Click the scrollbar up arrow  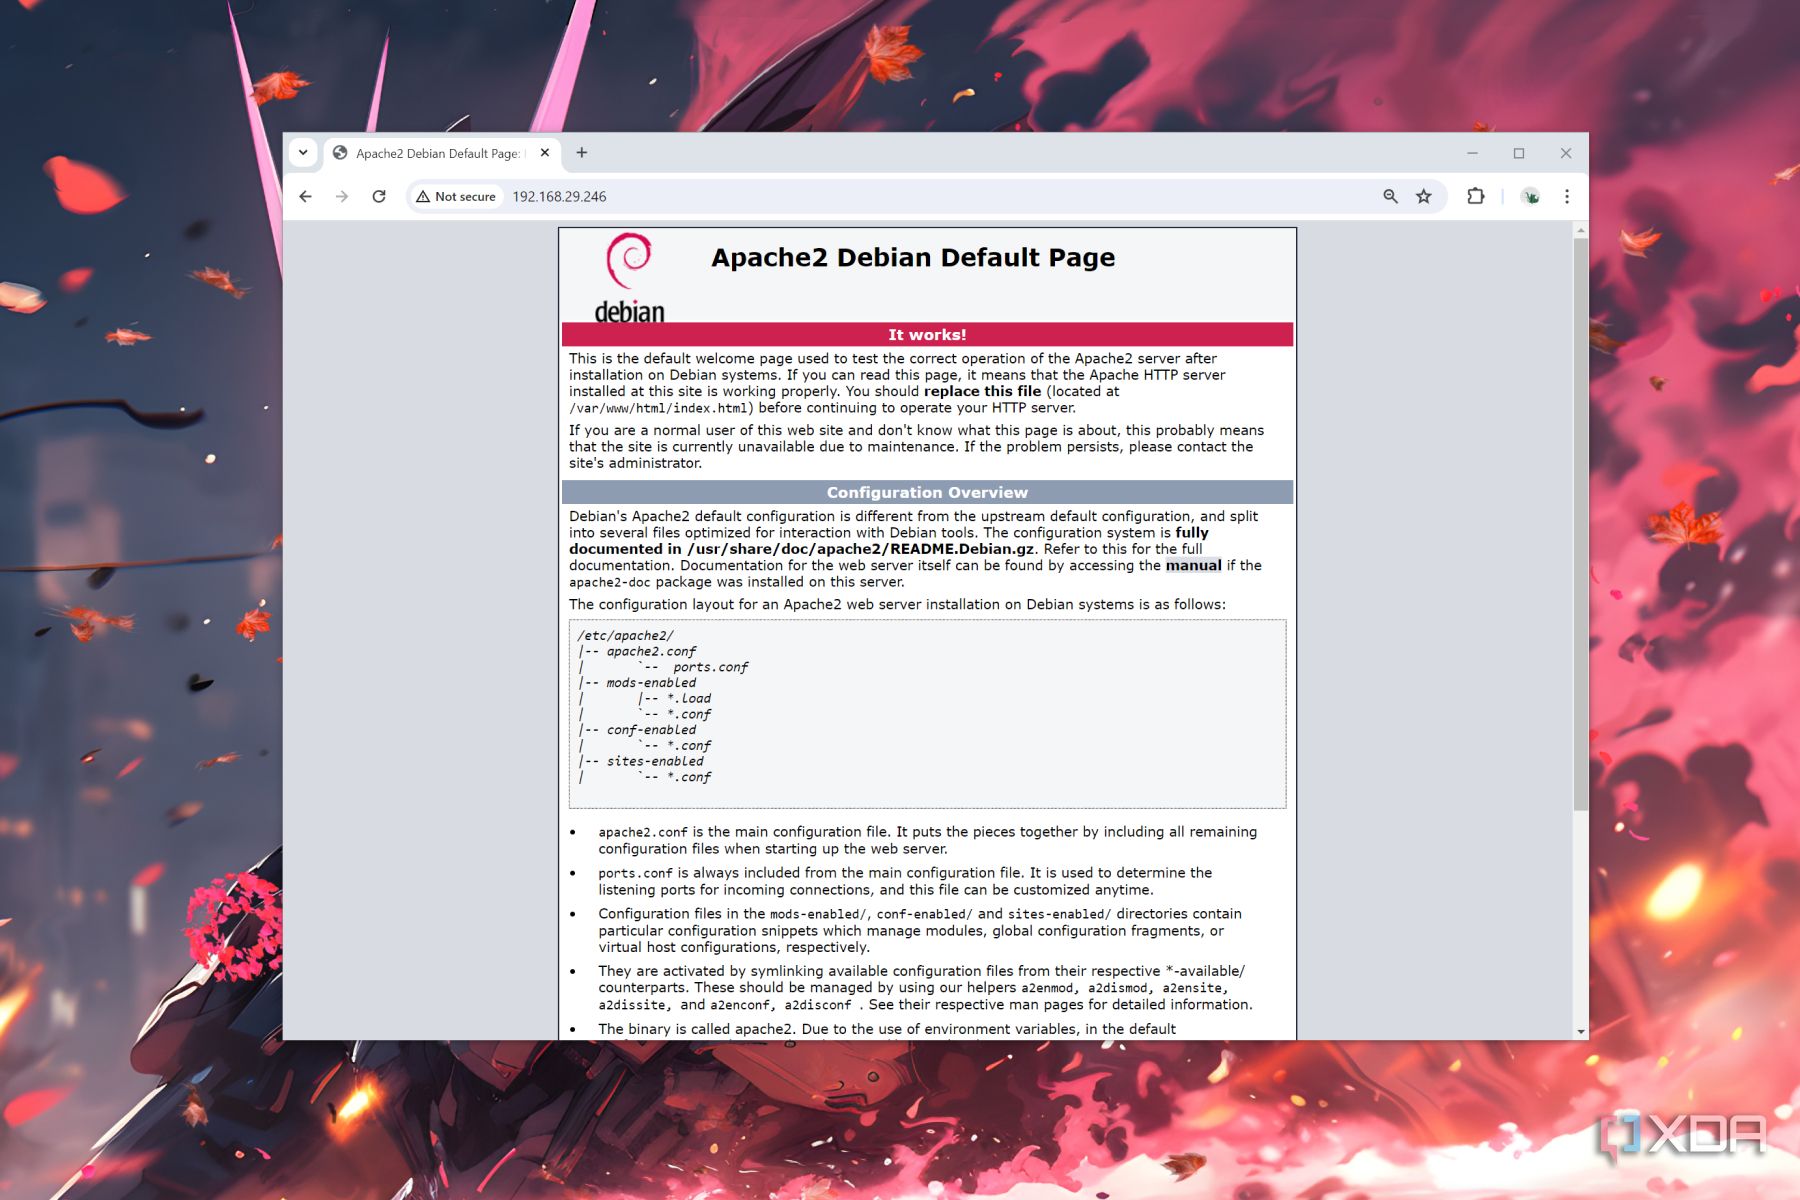pos(1581,230)
